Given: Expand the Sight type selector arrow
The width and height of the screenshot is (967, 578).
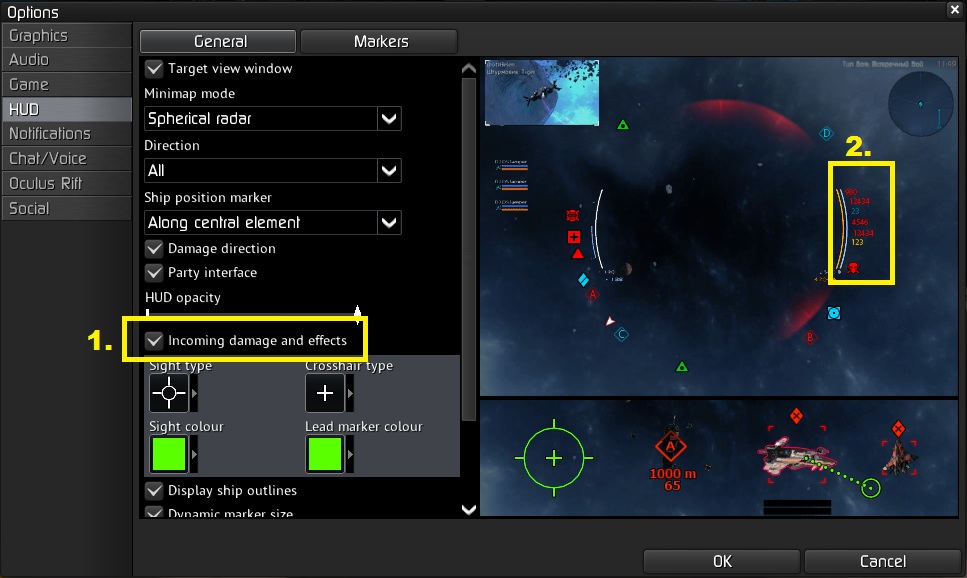Looking at the screenshot, I should [x=194, y=393].
